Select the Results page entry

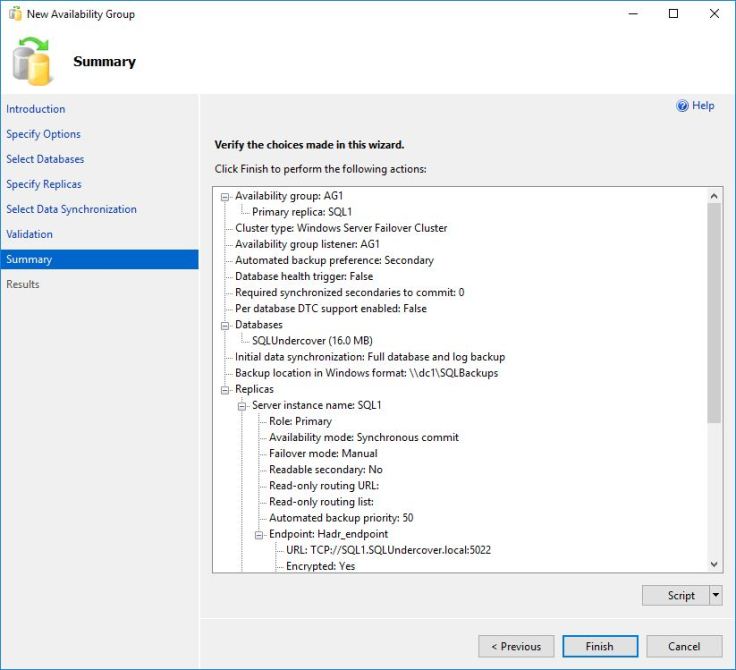23,284
